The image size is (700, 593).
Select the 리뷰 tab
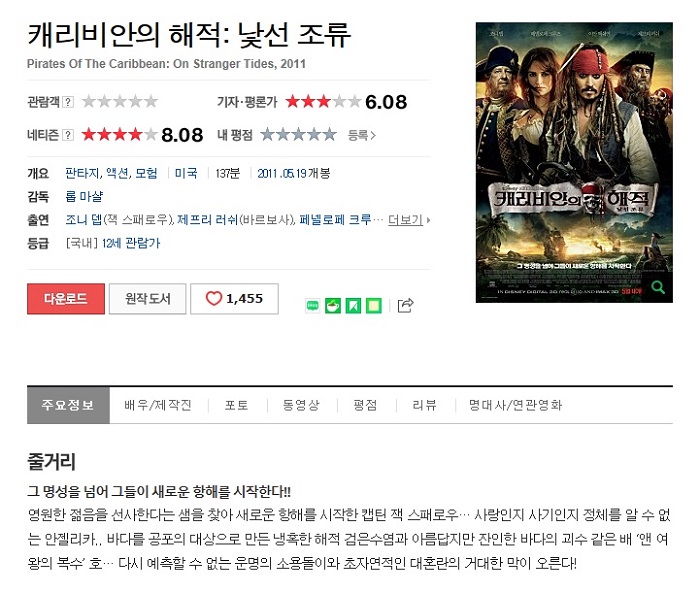point(425,405)
